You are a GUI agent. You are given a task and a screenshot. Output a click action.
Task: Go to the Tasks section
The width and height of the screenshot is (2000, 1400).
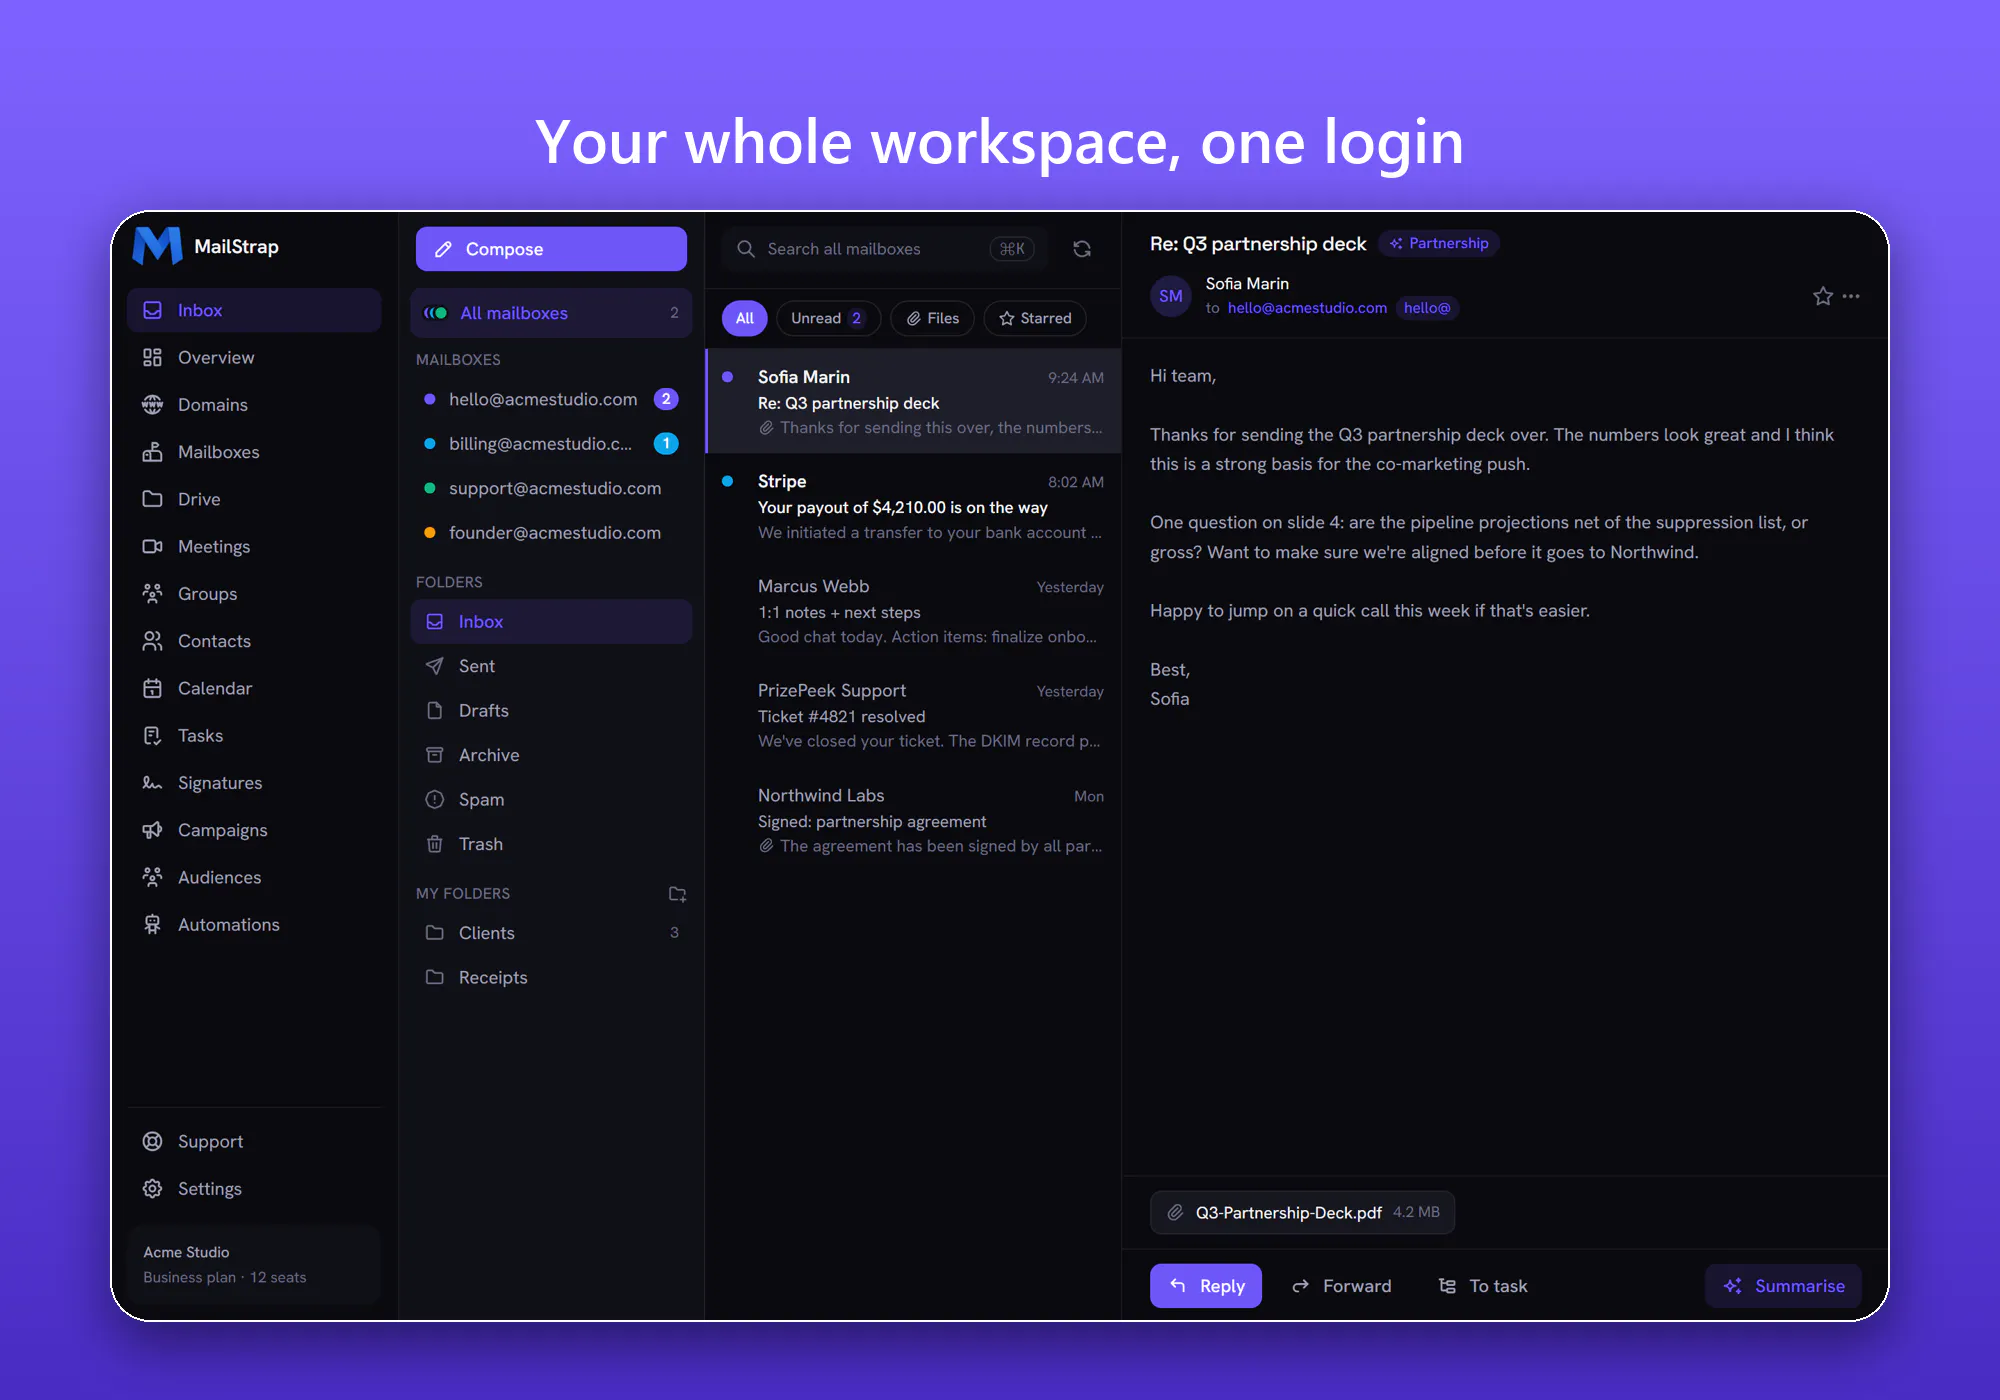254,736
